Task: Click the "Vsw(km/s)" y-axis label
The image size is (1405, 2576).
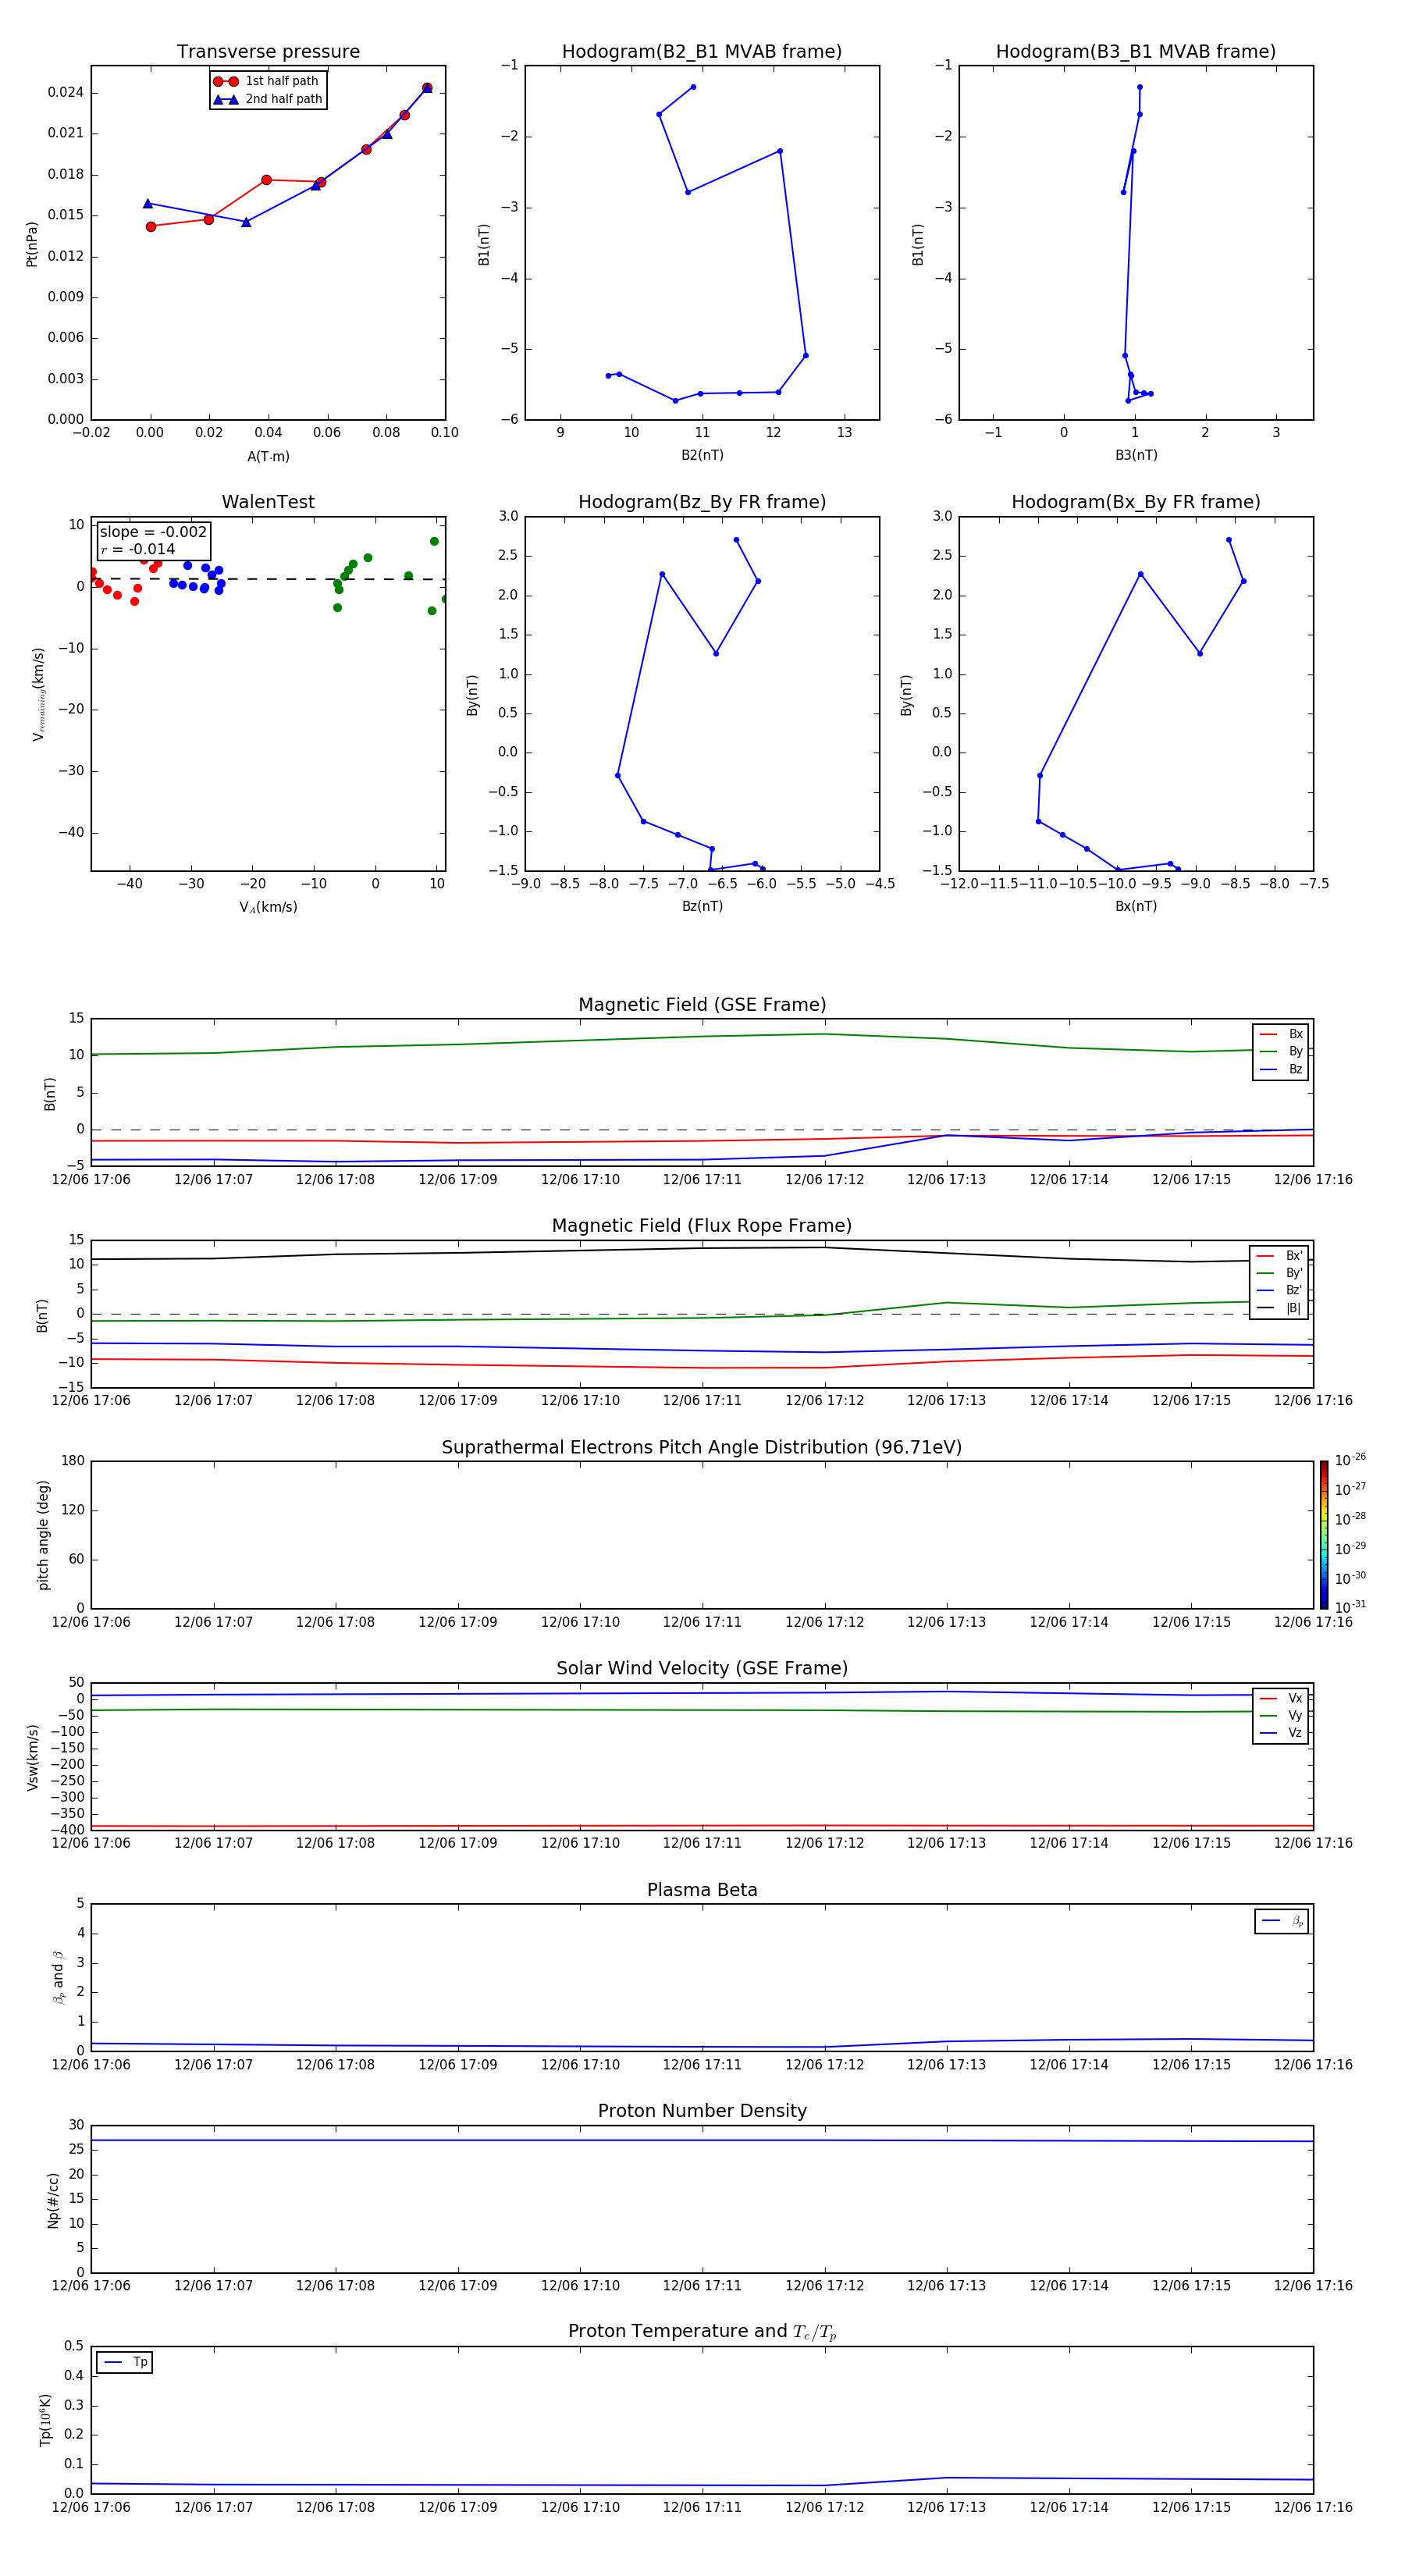Action: coord(32,1757)
